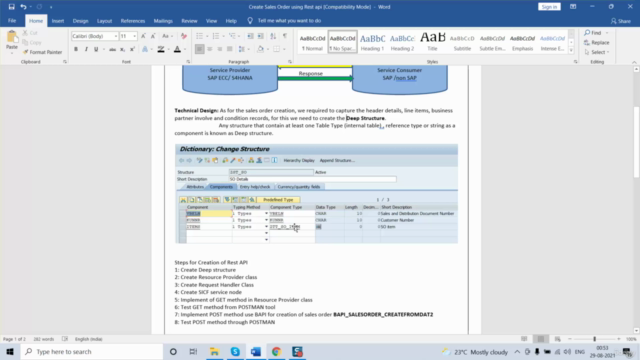This screenshot has height=360, width=640.
Task: Open the font size dropdown
Action: [x=134, y=36]
